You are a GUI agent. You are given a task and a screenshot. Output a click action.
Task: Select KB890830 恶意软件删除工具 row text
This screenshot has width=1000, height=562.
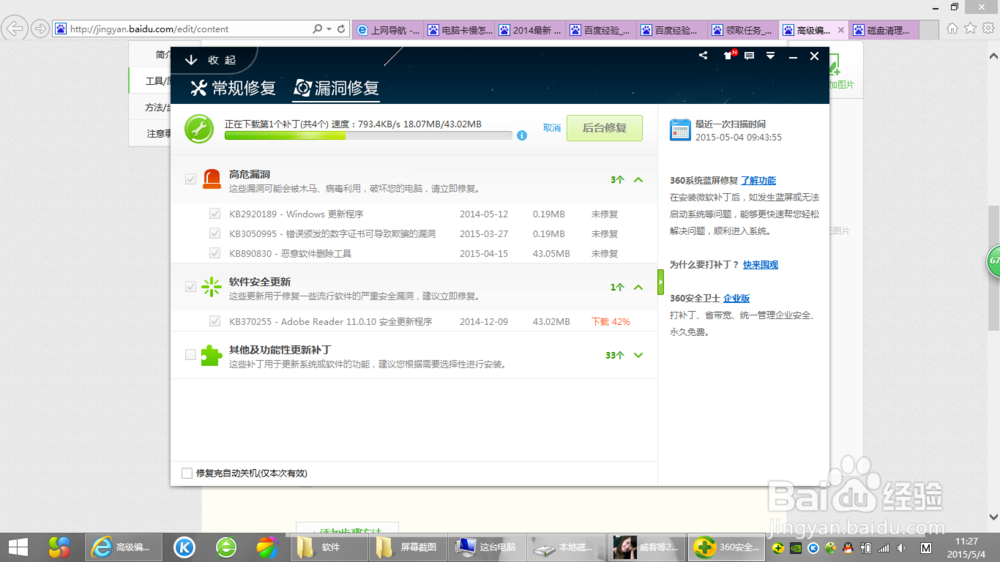pos(290,253)
